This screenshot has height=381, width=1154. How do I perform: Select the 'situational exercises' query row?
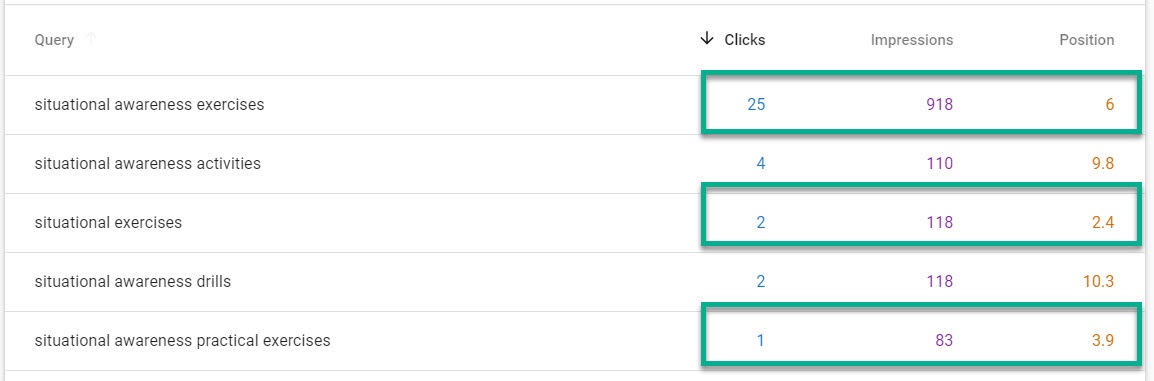pos(577,222)
